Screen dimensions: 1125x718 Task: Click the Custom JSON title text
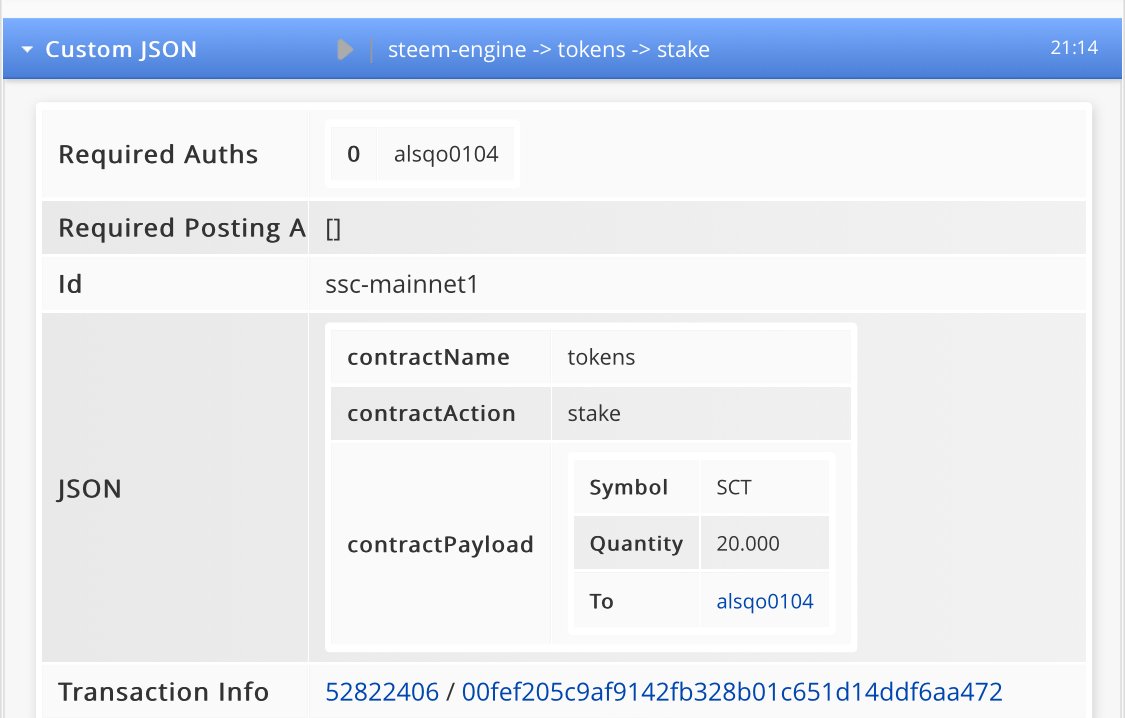121,49
